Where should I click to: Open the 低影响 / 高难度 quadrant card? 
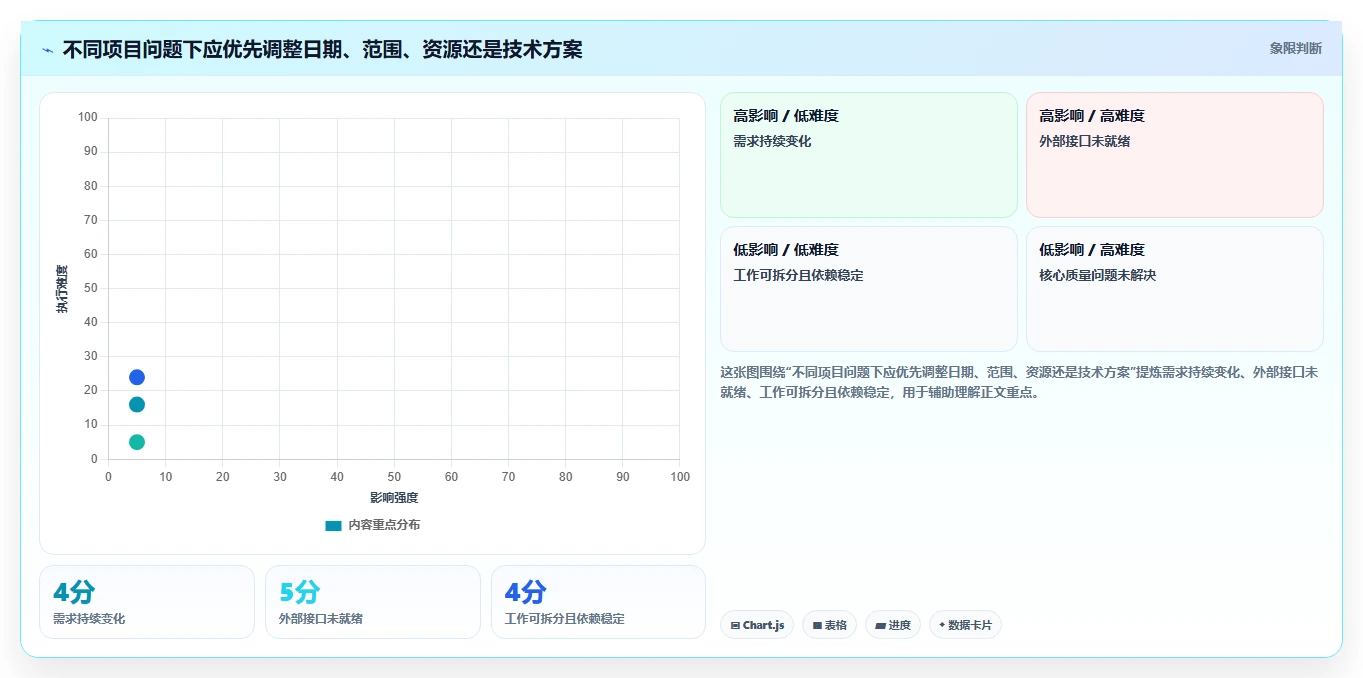(x=1174, y=289)
